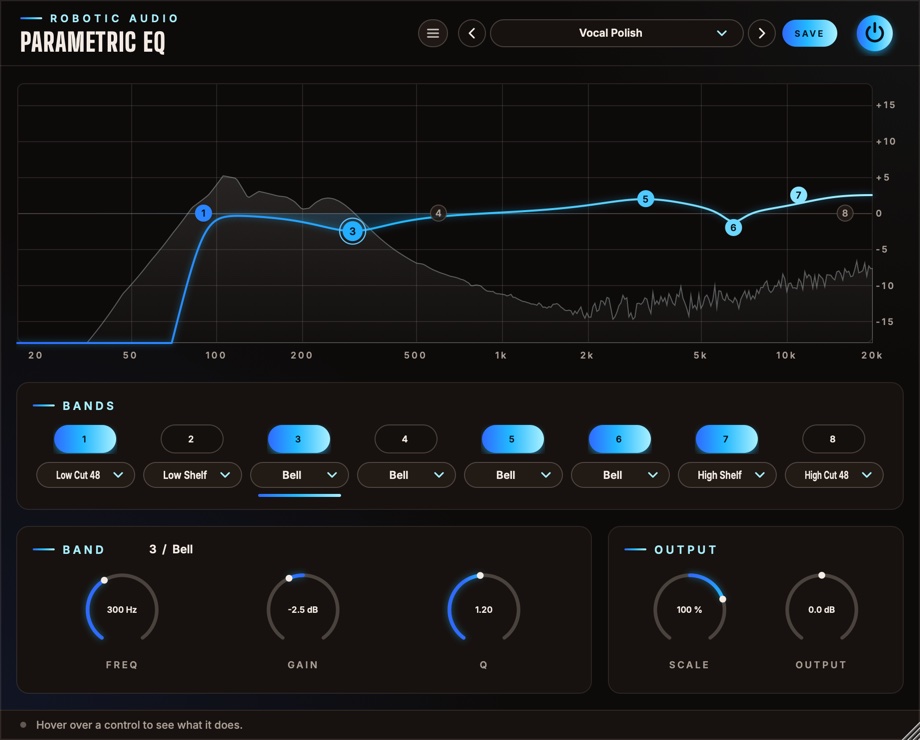Click the FREQ knob showing 300 Hz
The width and height of the screenshot is (920, 740).
point(122,609)
